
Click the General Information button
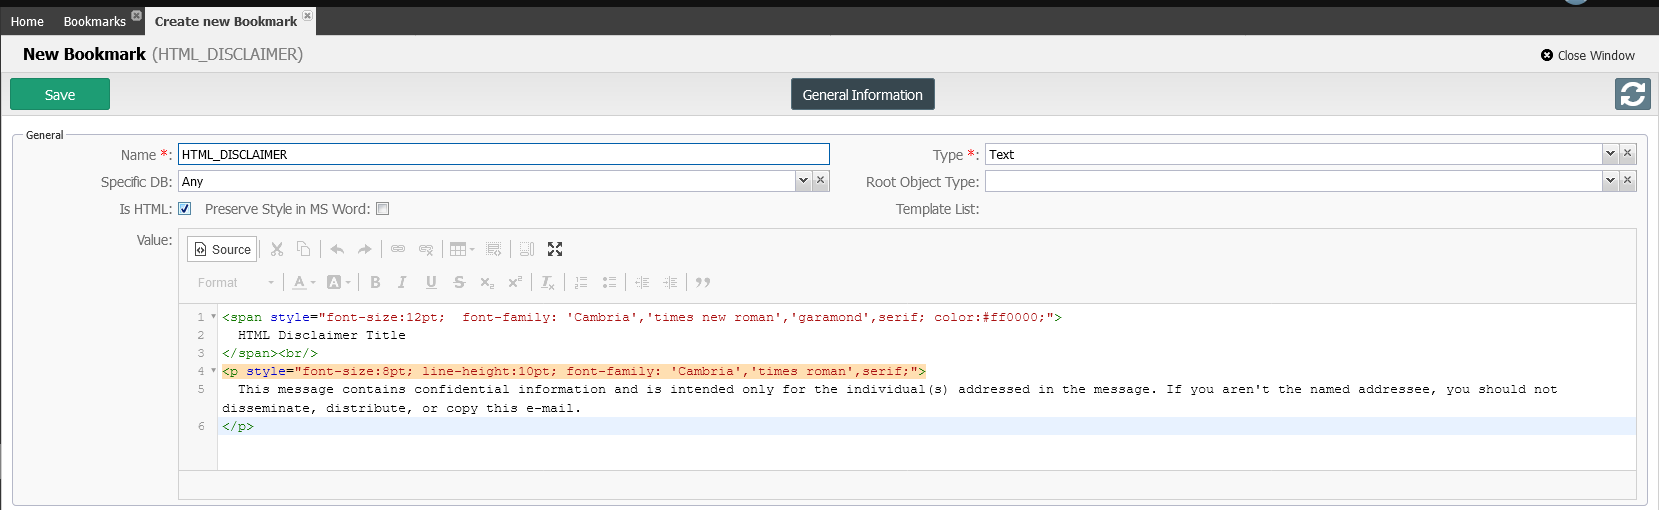coord(863,95)
